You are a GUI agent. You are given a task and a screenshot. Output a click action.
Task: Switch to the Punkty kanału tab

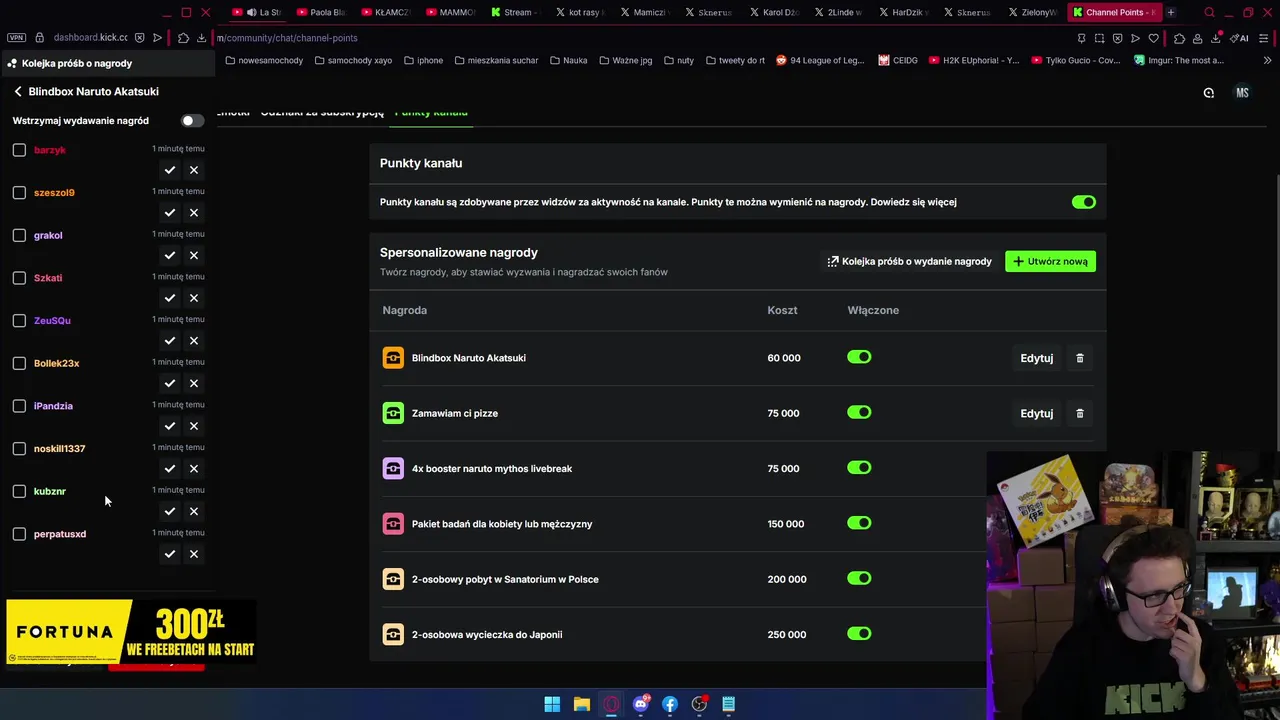(x=431, y=112)
